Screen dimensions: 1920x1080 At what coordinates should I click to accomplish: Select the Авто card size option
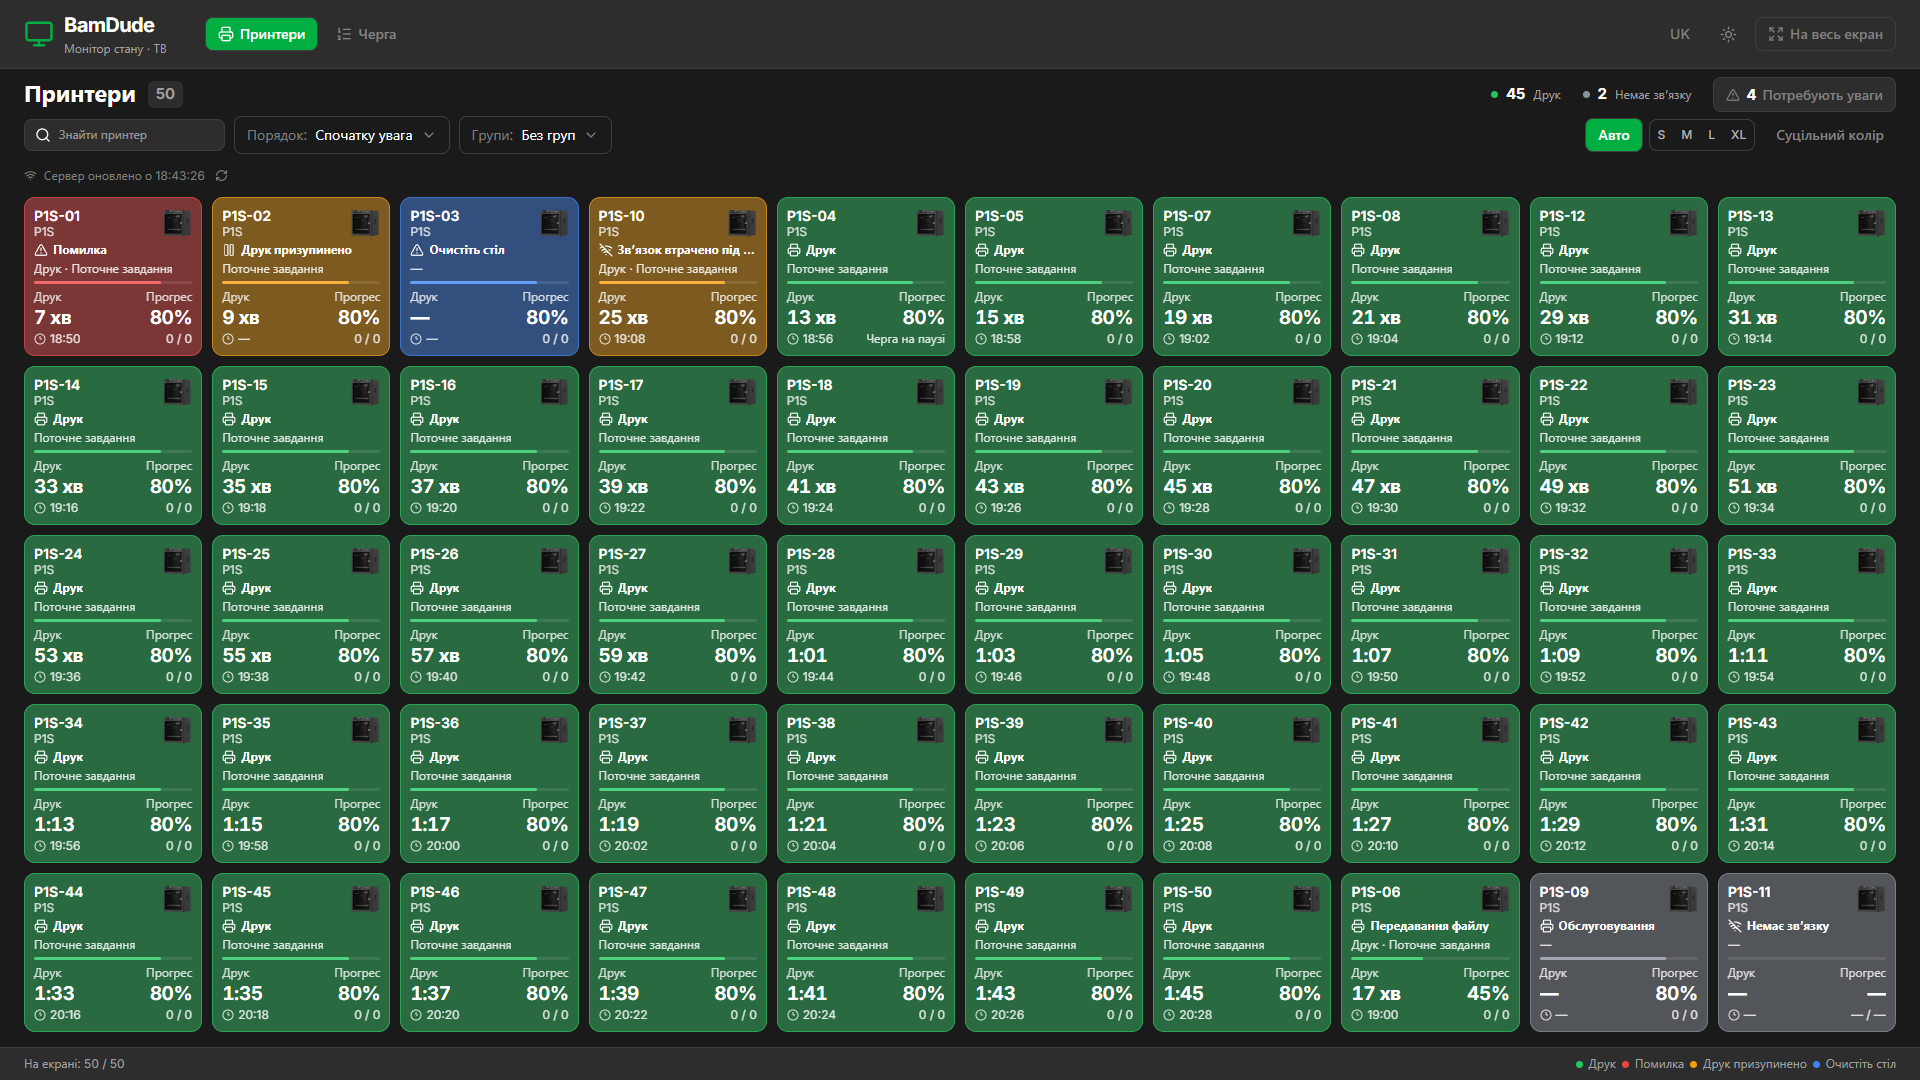point(1613,135)
